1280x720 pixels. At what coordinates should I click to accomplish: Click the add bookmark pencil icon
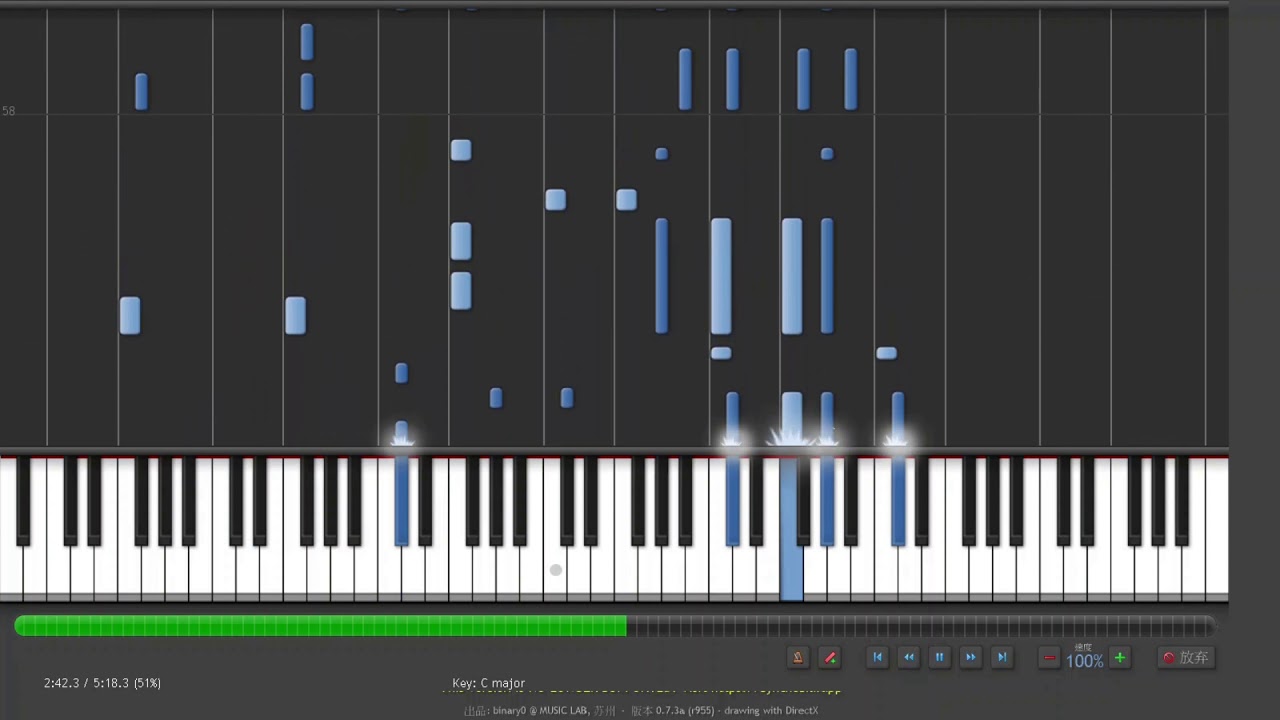click(x=829, y=657)
